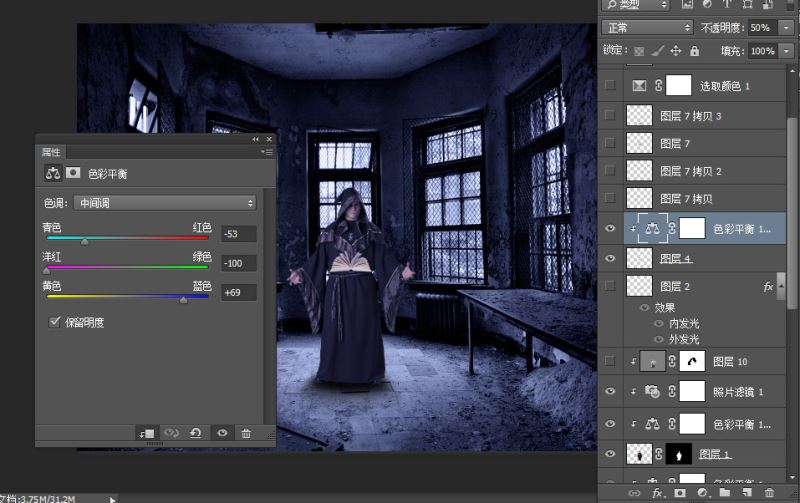
Task: Add a layer mask from Layers footer
Action: point(681,492)
